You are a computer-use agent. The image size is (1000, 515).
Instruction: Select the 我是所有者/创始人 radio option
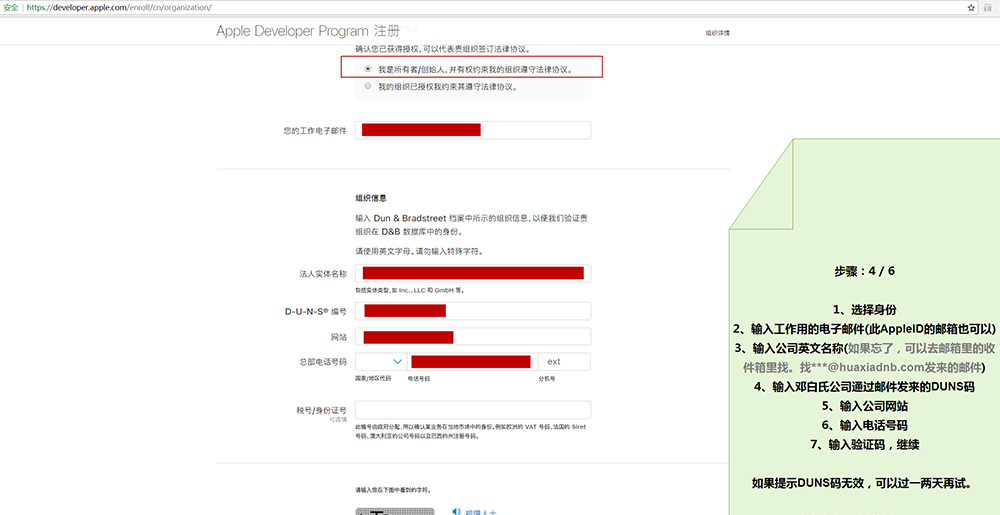[368, 69]
